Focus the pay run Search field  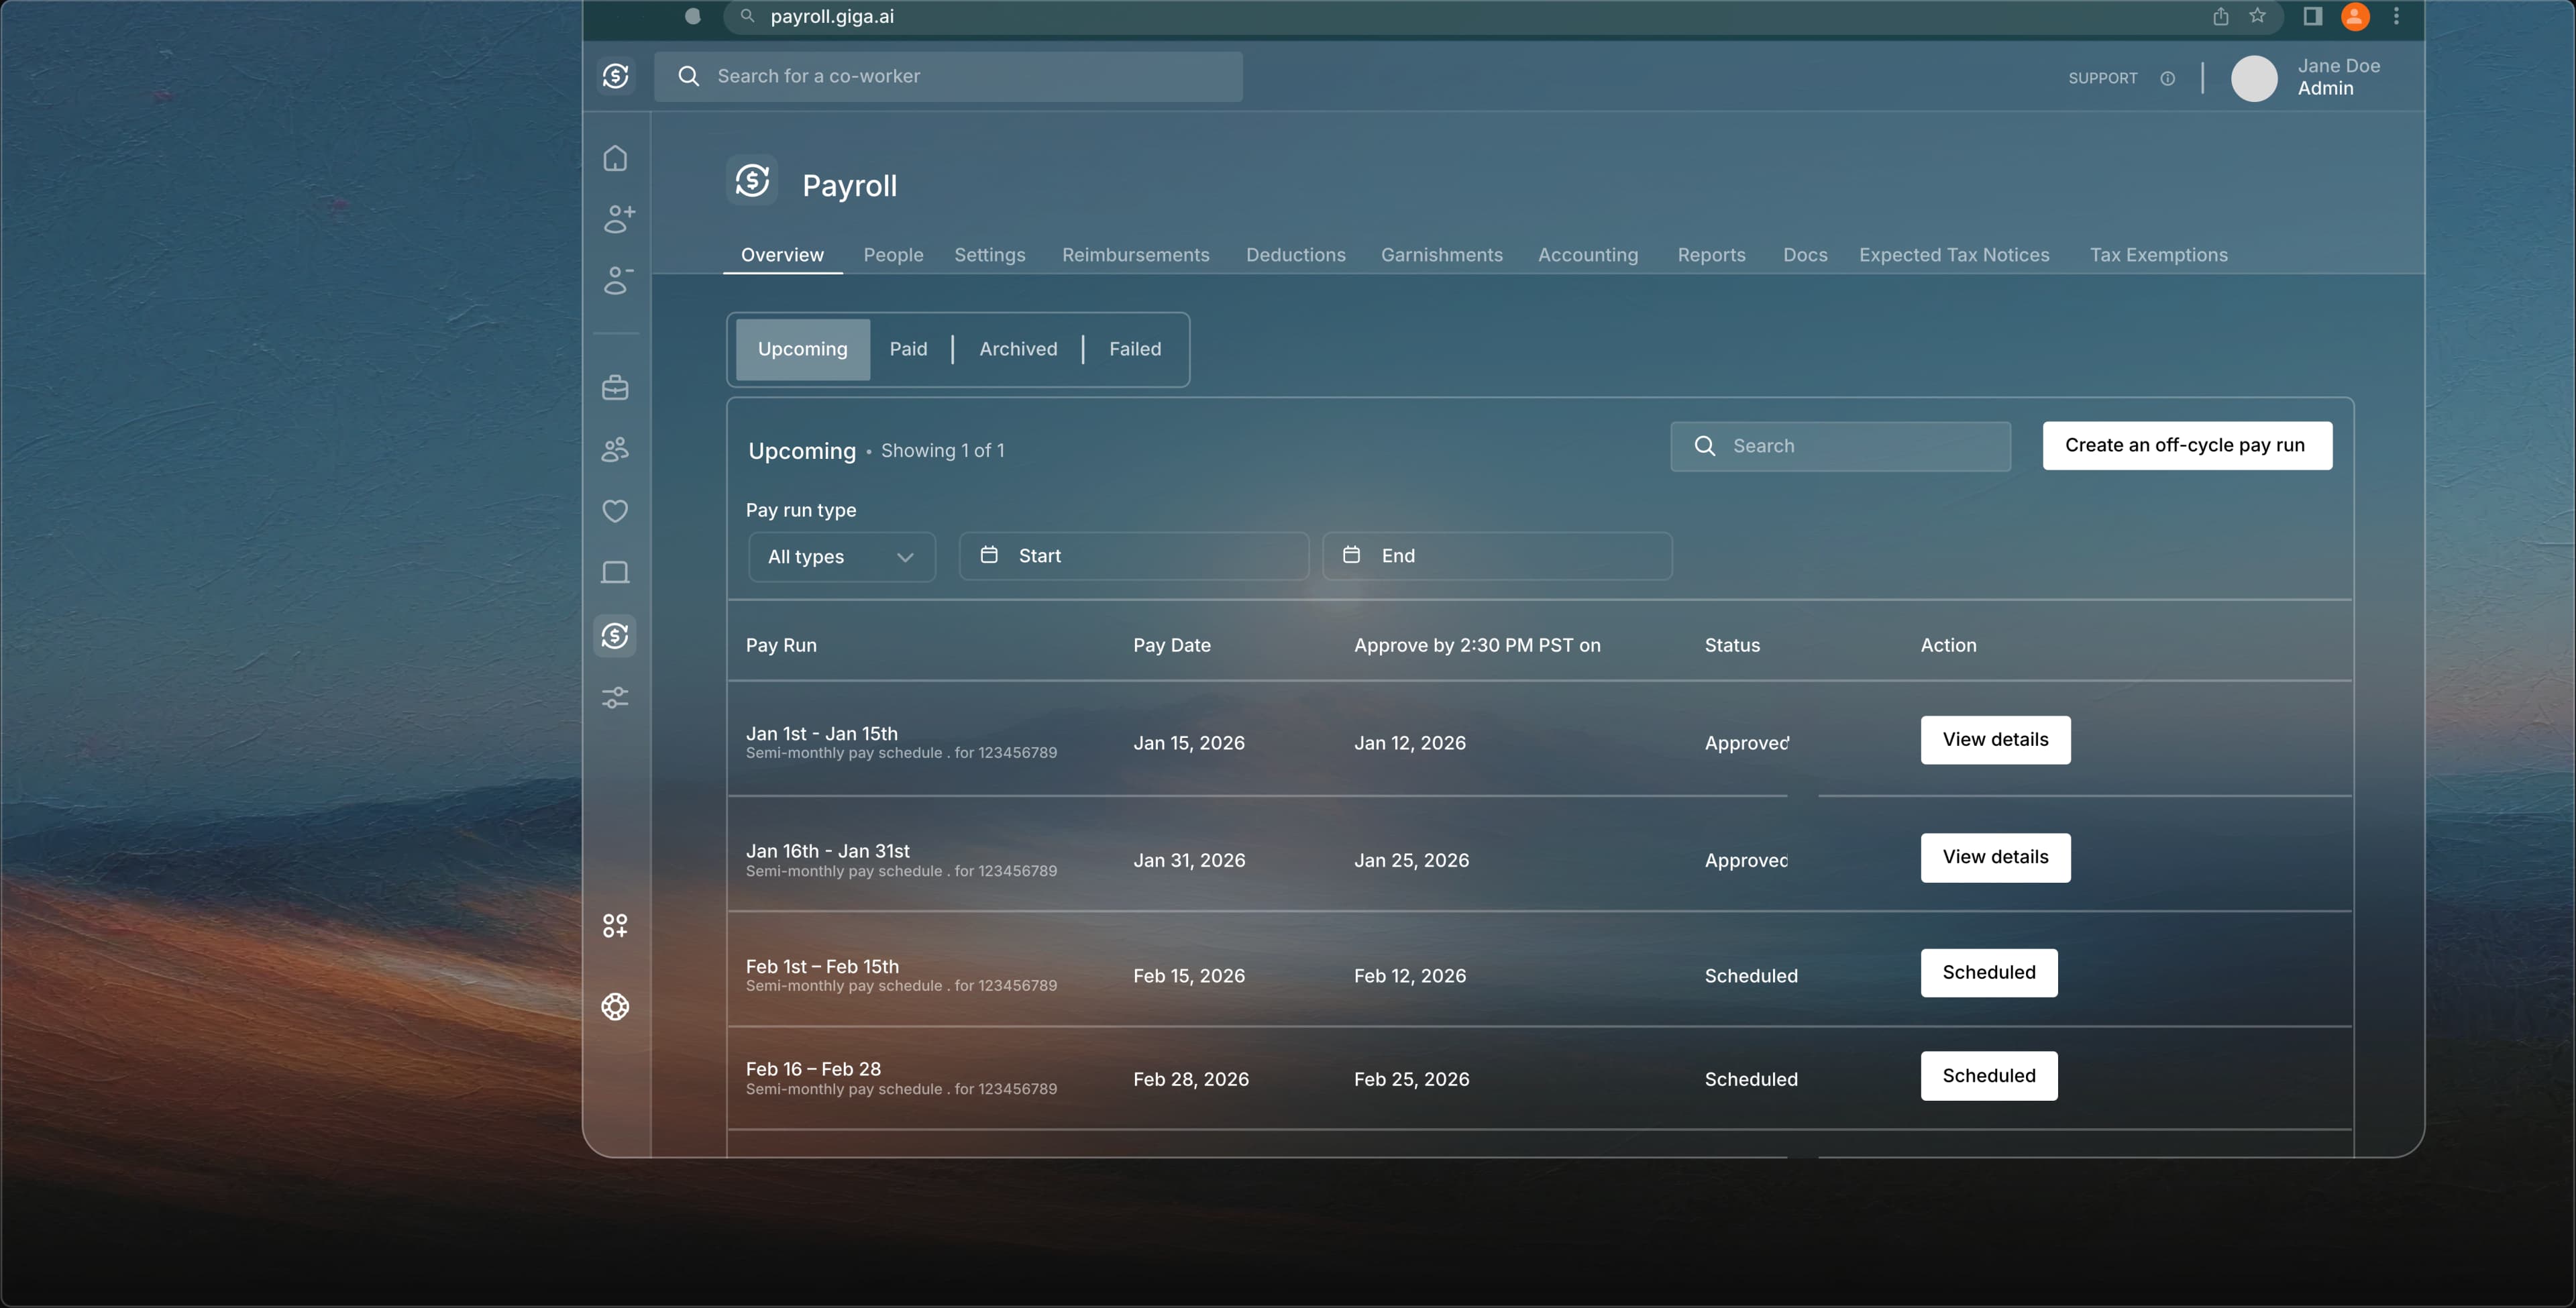(1840, 446)
